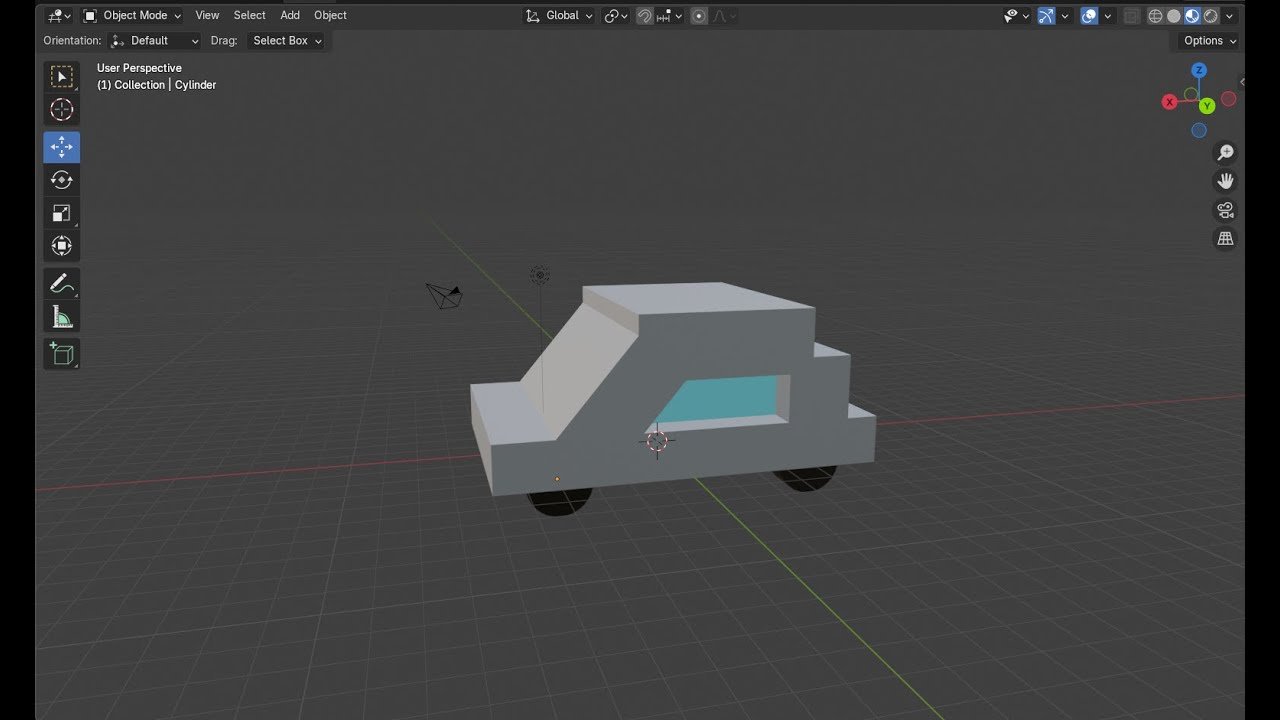Open the Object Mode dropdown
Image resolution: width=1280 pixels, height=720 pixels.
click(x=131, y=15)
